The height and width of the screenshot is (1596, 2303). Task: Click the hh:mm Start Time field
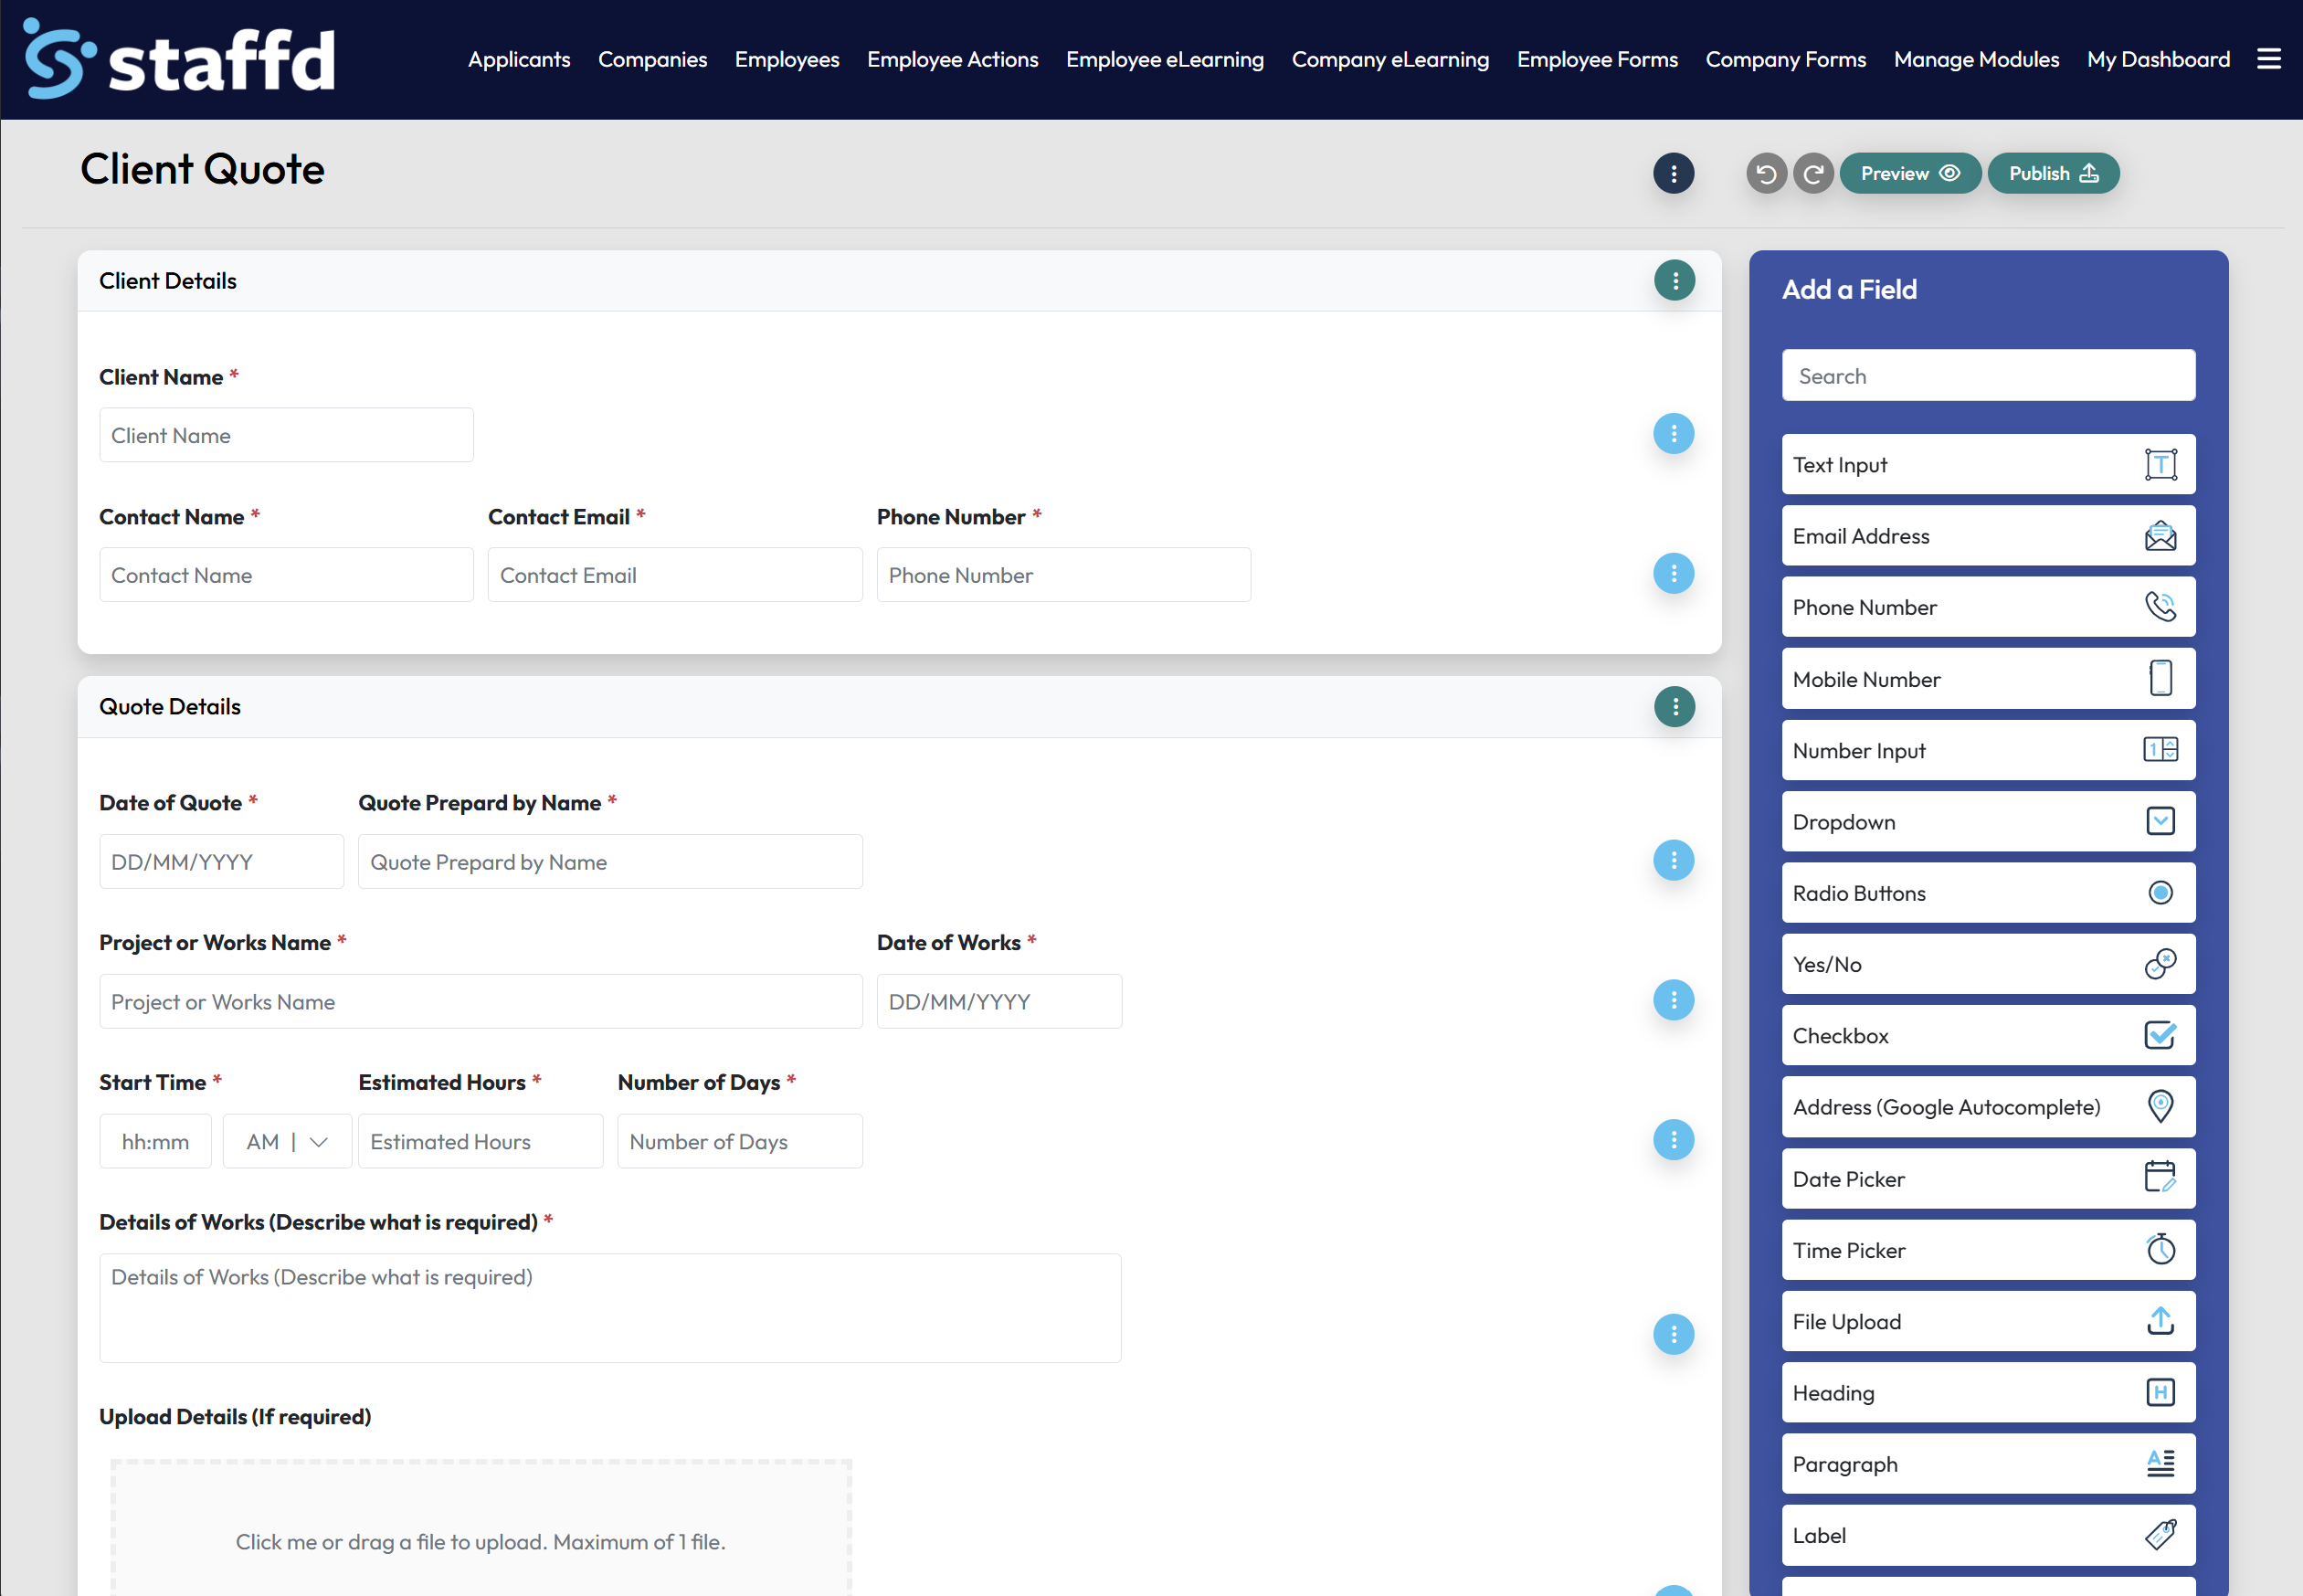click(x=156, y=1141)
